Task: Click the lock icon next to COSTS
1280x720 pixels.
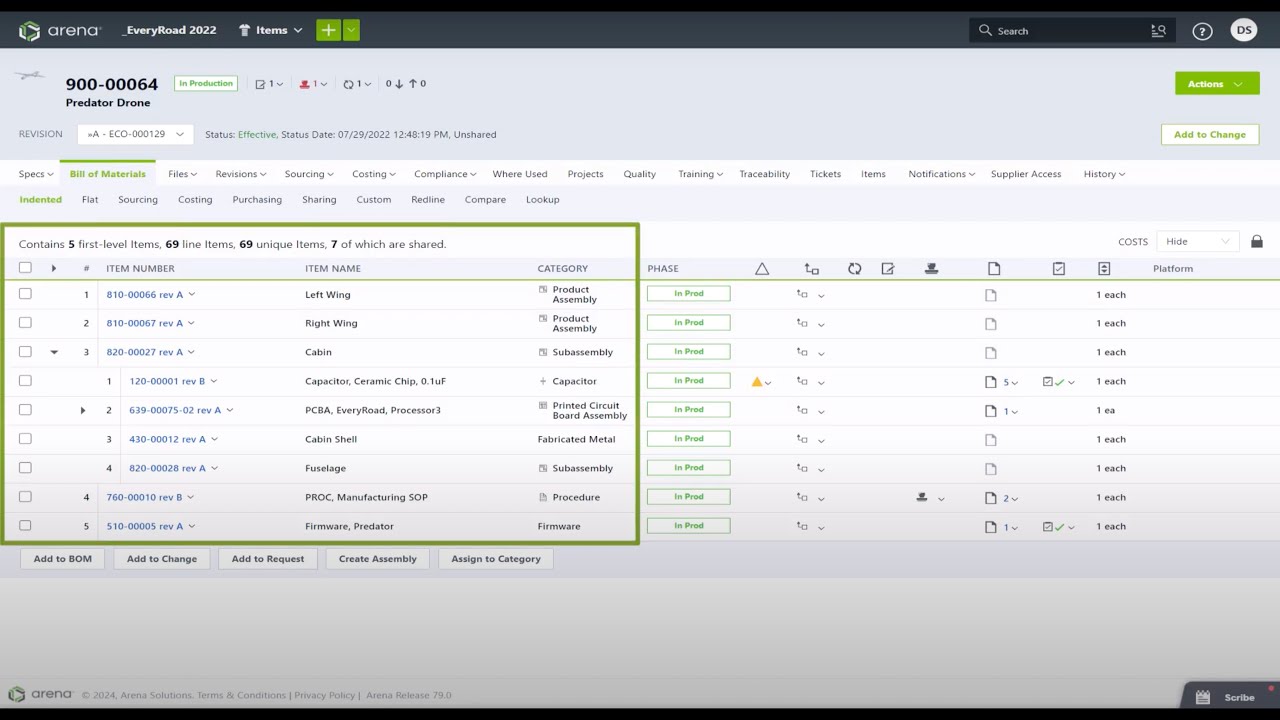Action: (1257, 241)
